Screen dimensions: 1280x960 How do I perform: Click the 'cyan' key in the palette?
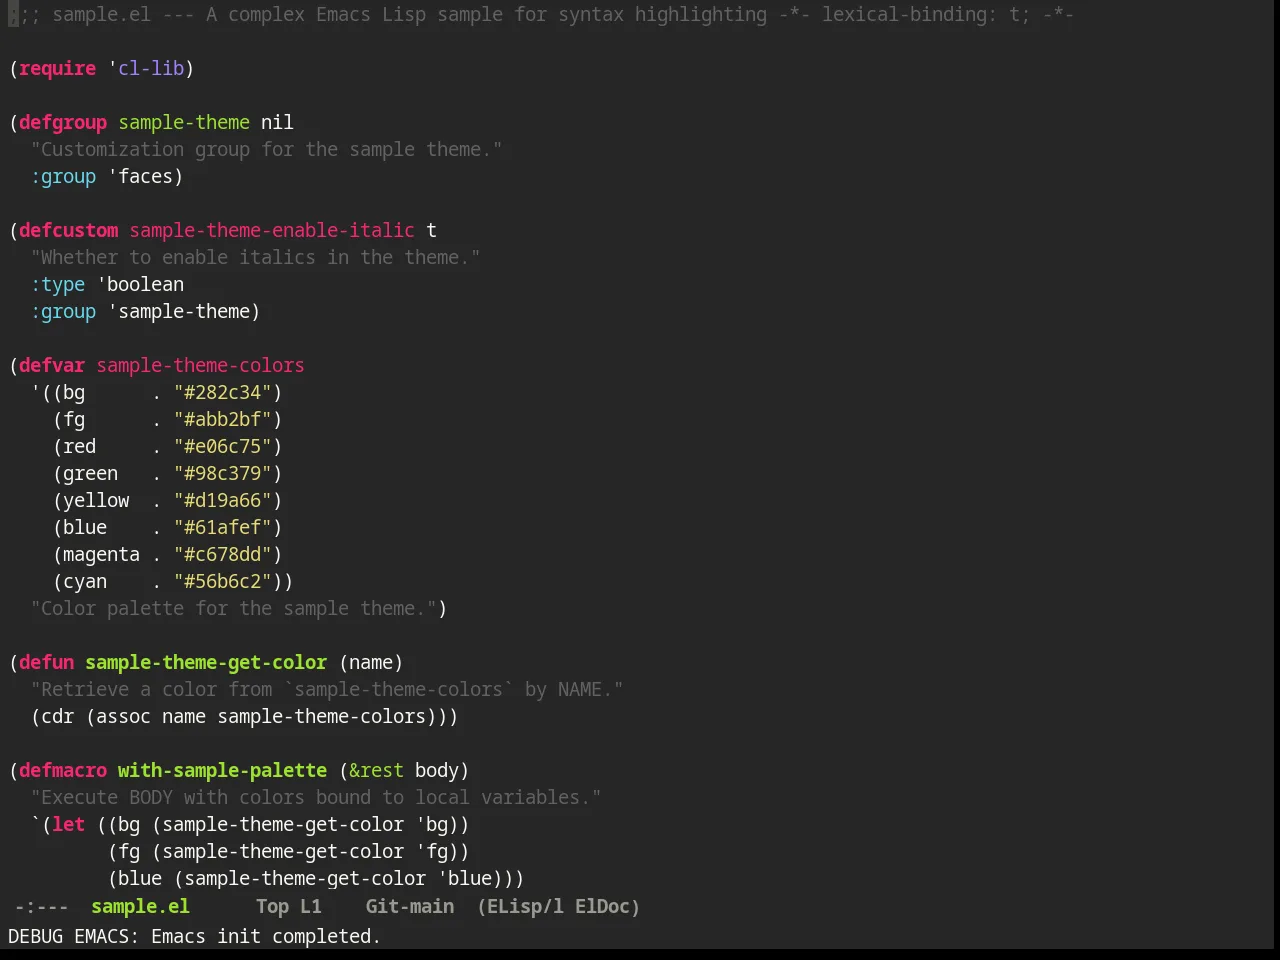tap(85, 581)
